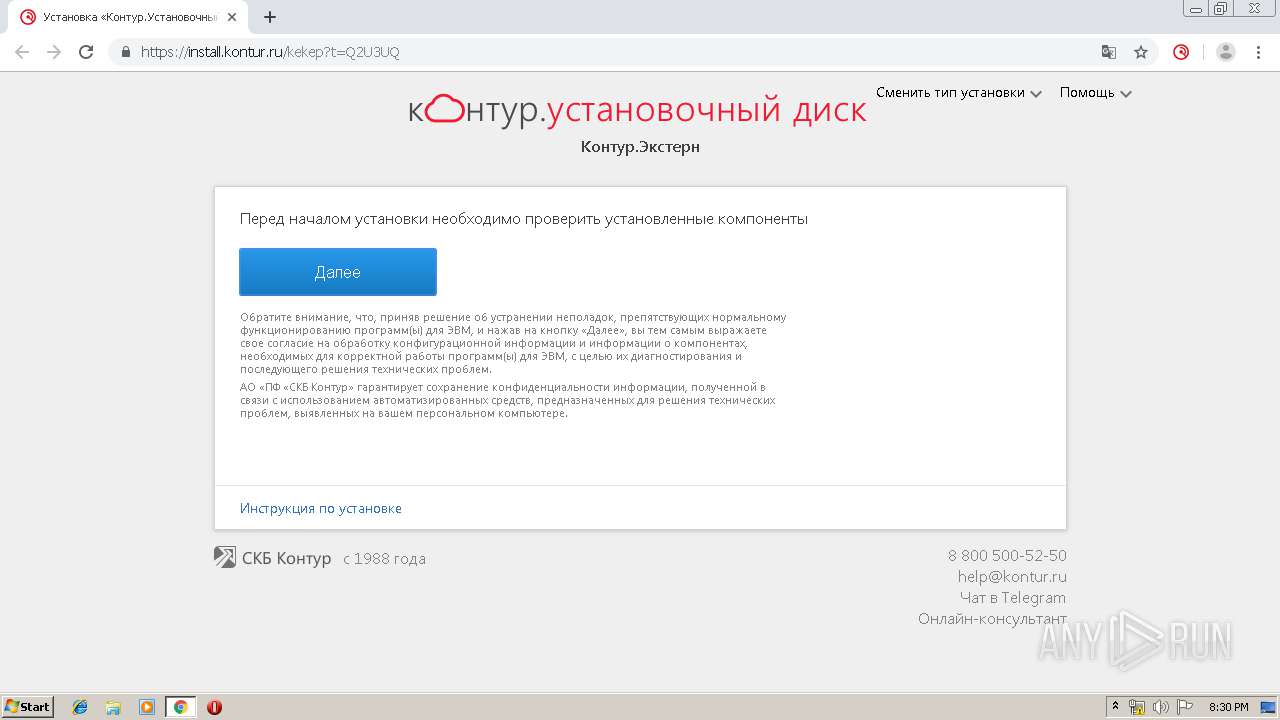Click the Chrome taskbar icon
The image size is (1280, 720).
180,707
